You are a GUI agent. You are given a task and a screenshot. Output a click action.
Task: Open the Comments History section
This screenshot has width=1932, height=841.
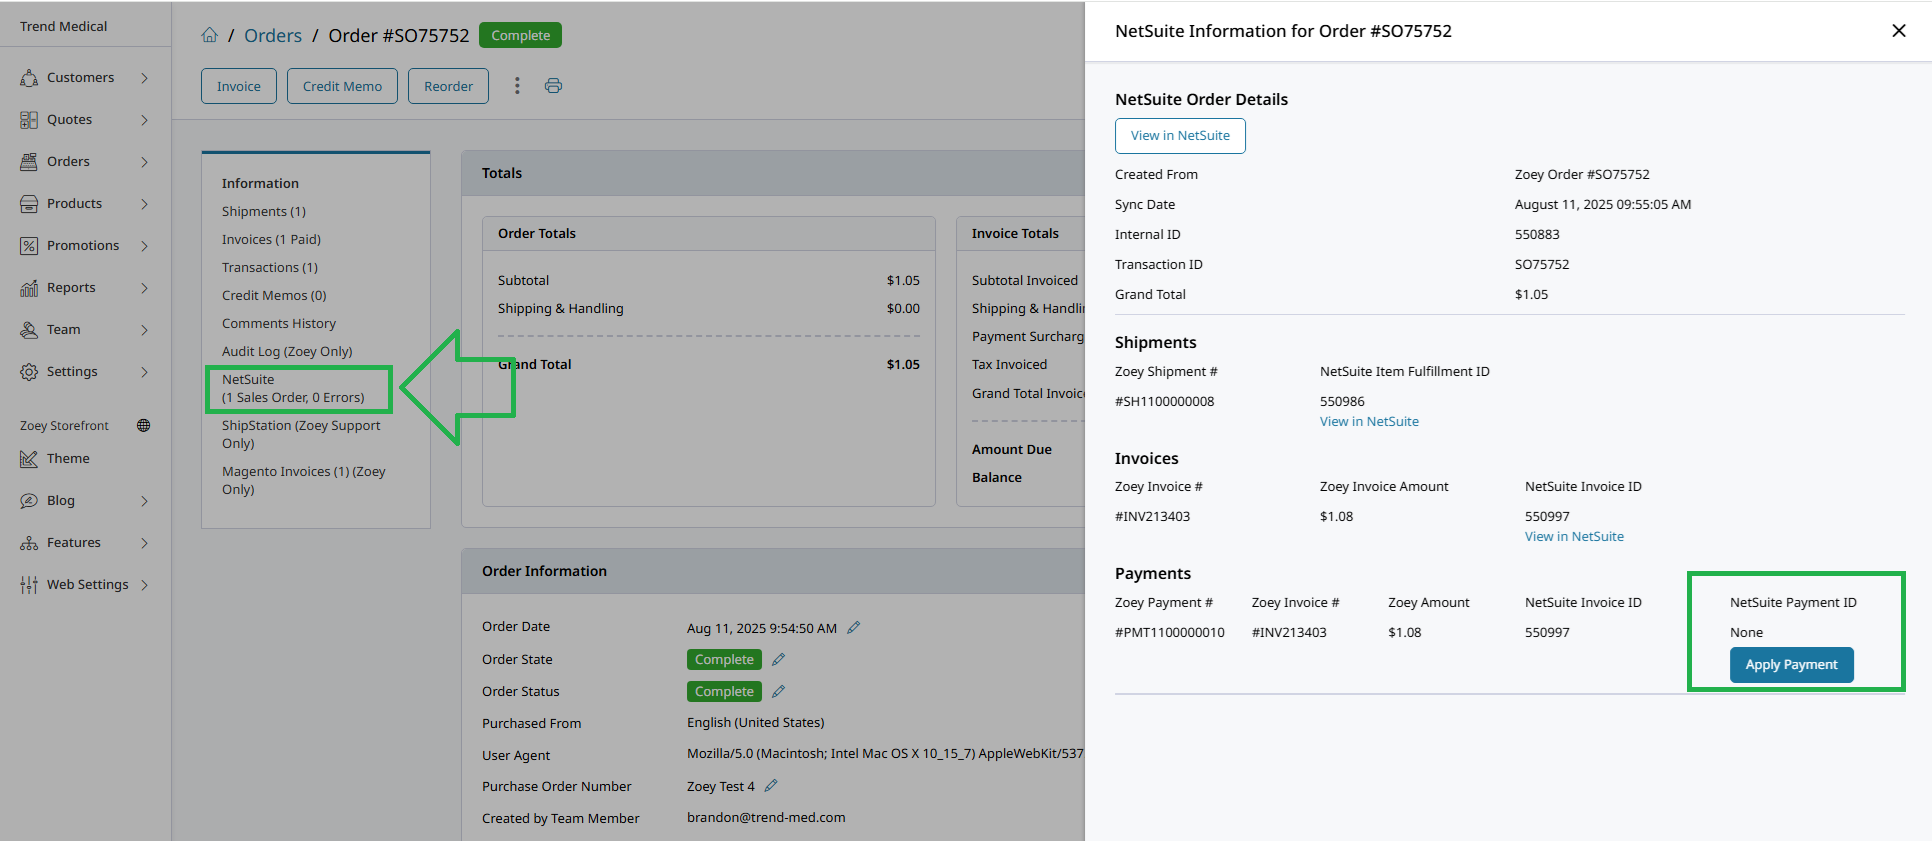tap(279, 323)
